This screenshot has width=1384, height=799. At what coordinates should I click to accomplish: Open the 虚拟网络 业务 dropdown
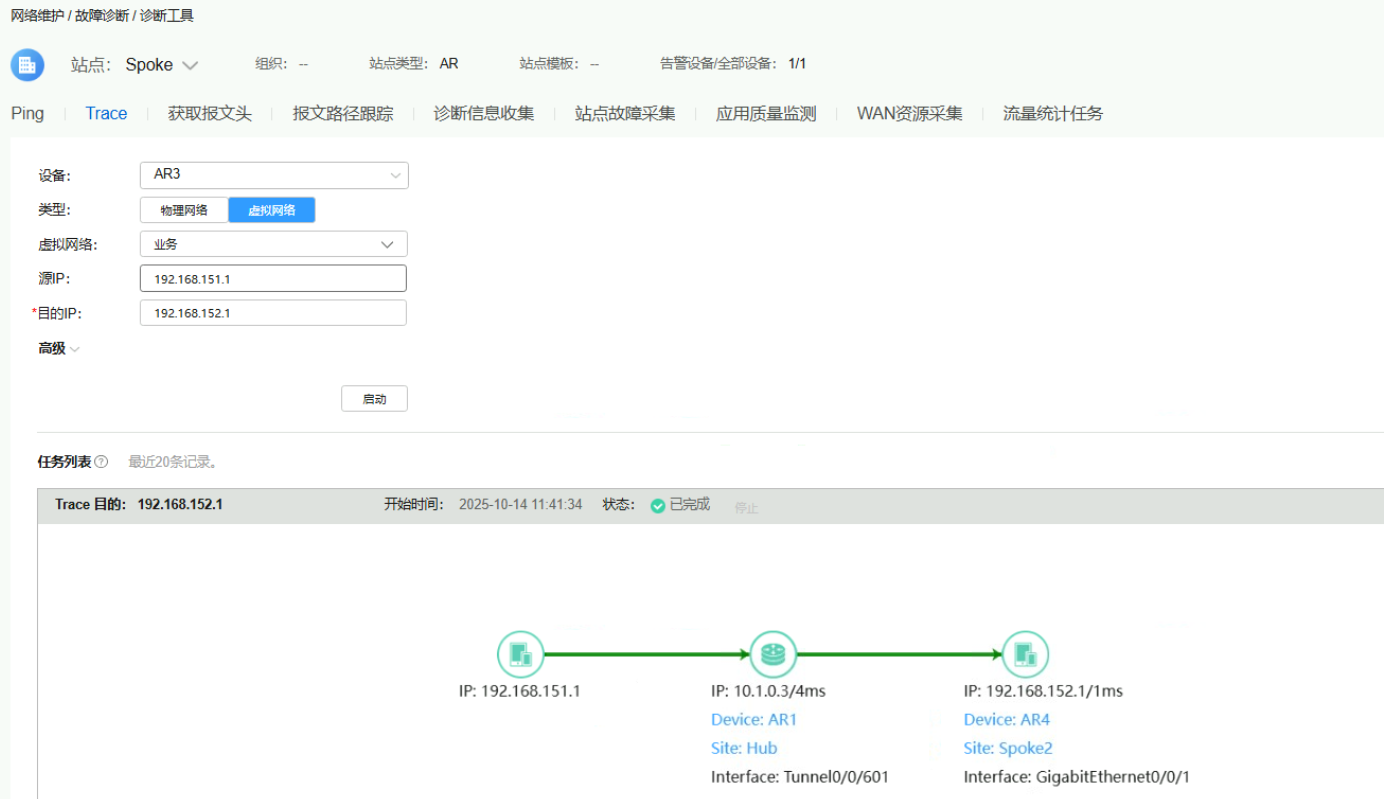274,244
